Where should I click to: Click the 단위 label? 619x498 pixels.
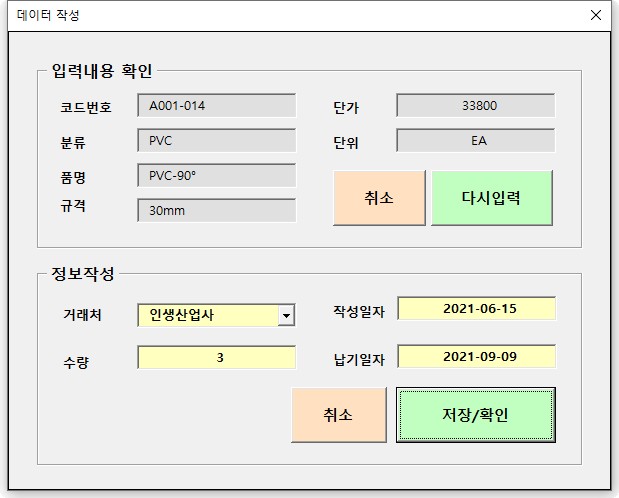(346, 142)
